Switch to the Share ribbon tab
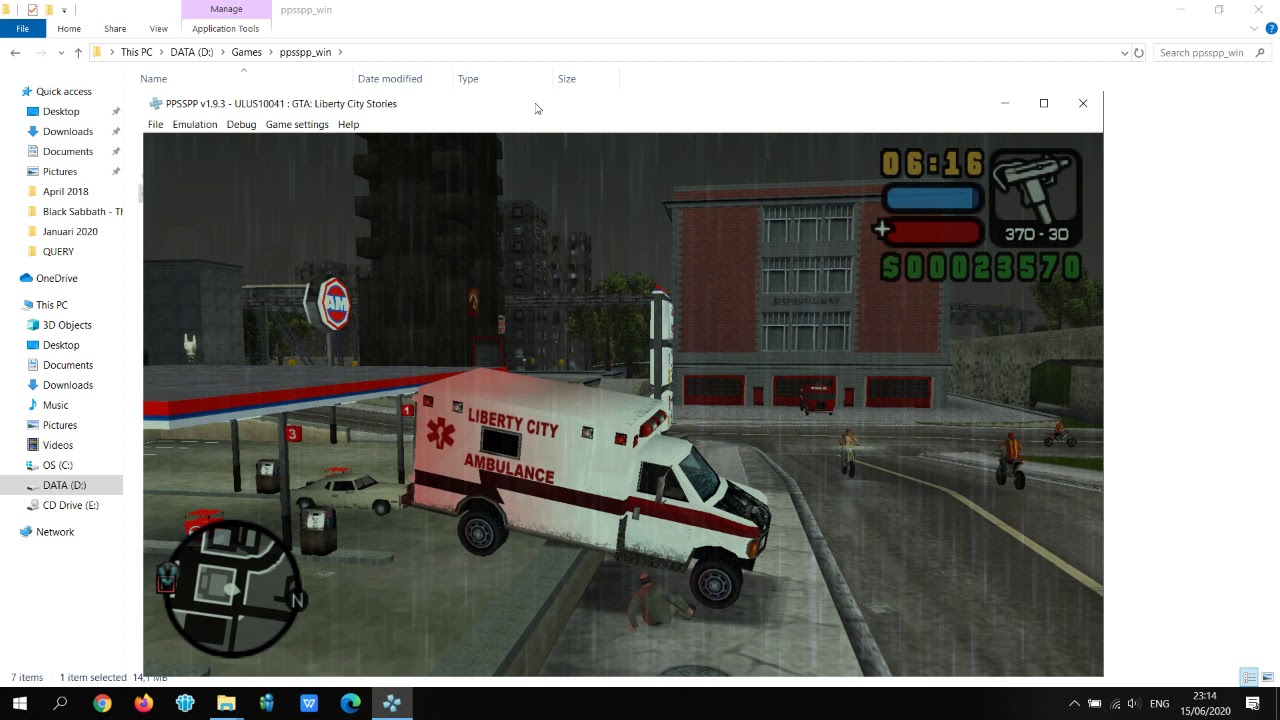Image resolution: width=1280 pixels, height=720 pixels. click(x=115, y=29)
